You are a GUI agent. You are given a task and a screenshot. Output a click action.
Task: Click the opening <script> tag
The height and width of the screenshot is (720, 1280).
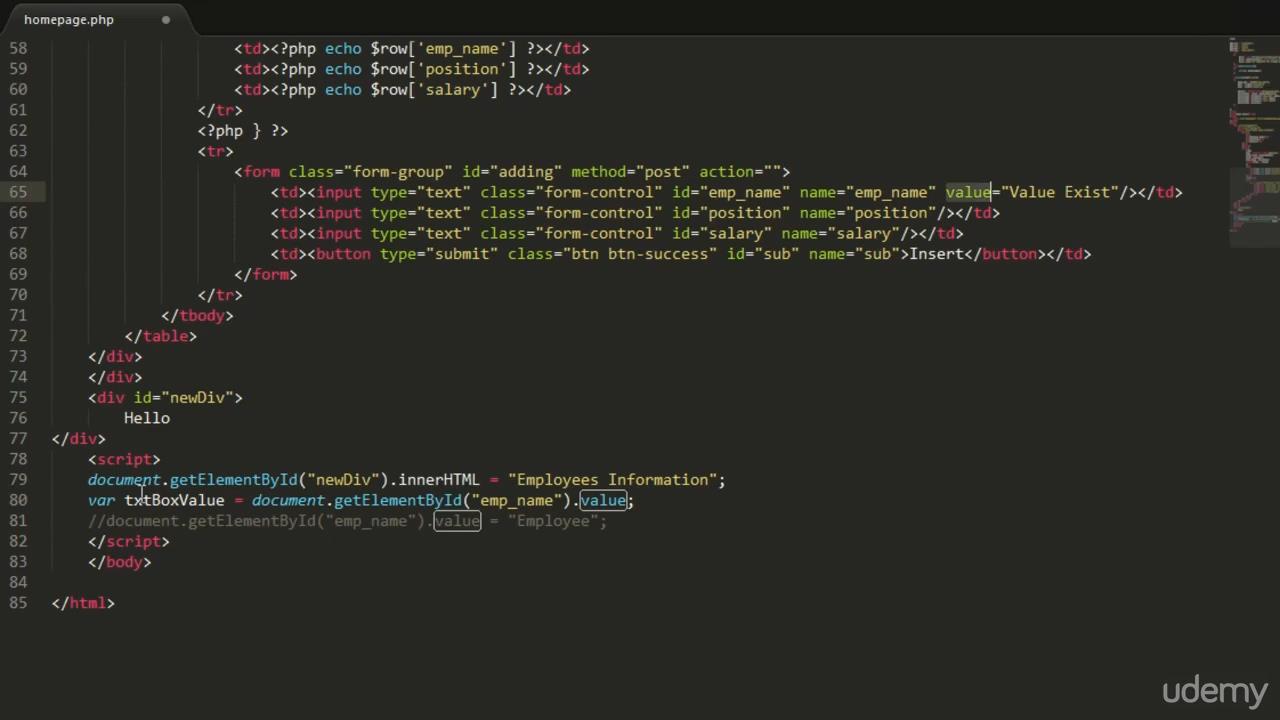(124, 459)
